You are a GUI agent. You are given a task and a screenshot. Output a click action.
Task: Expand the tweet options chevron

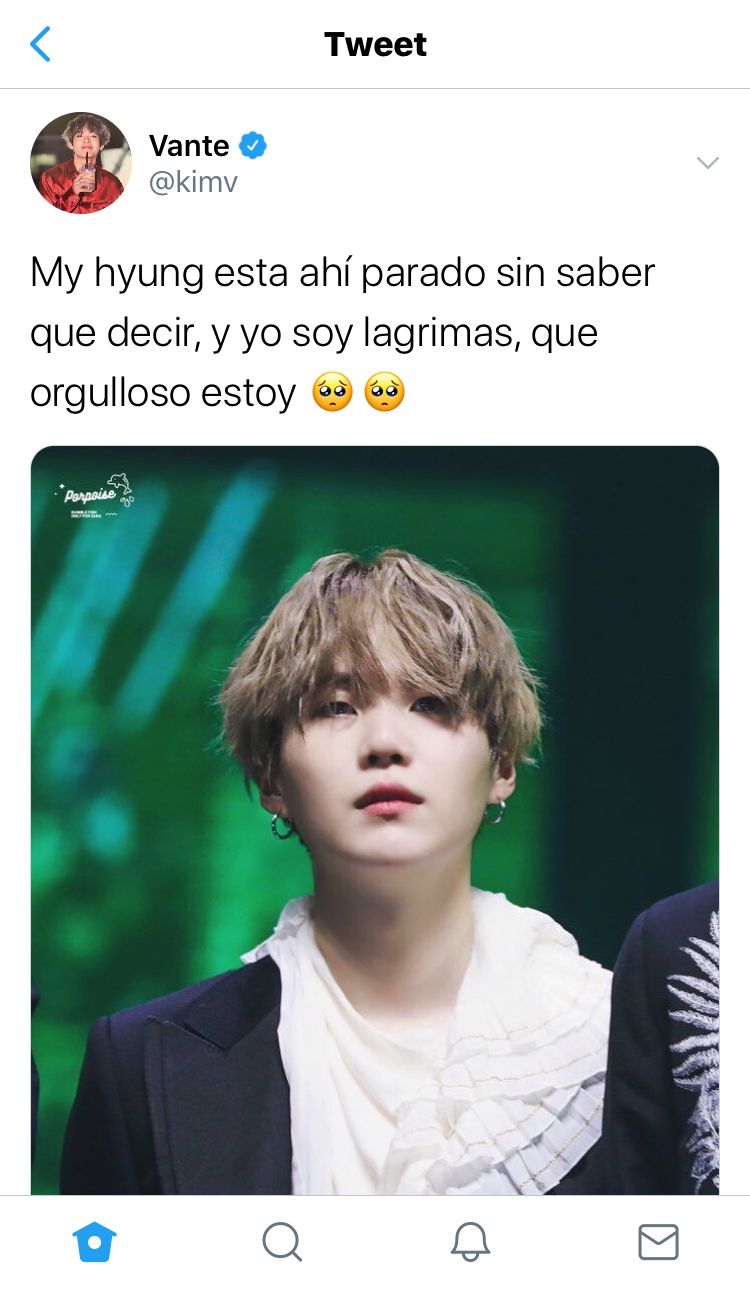click(x=708, y=163)
